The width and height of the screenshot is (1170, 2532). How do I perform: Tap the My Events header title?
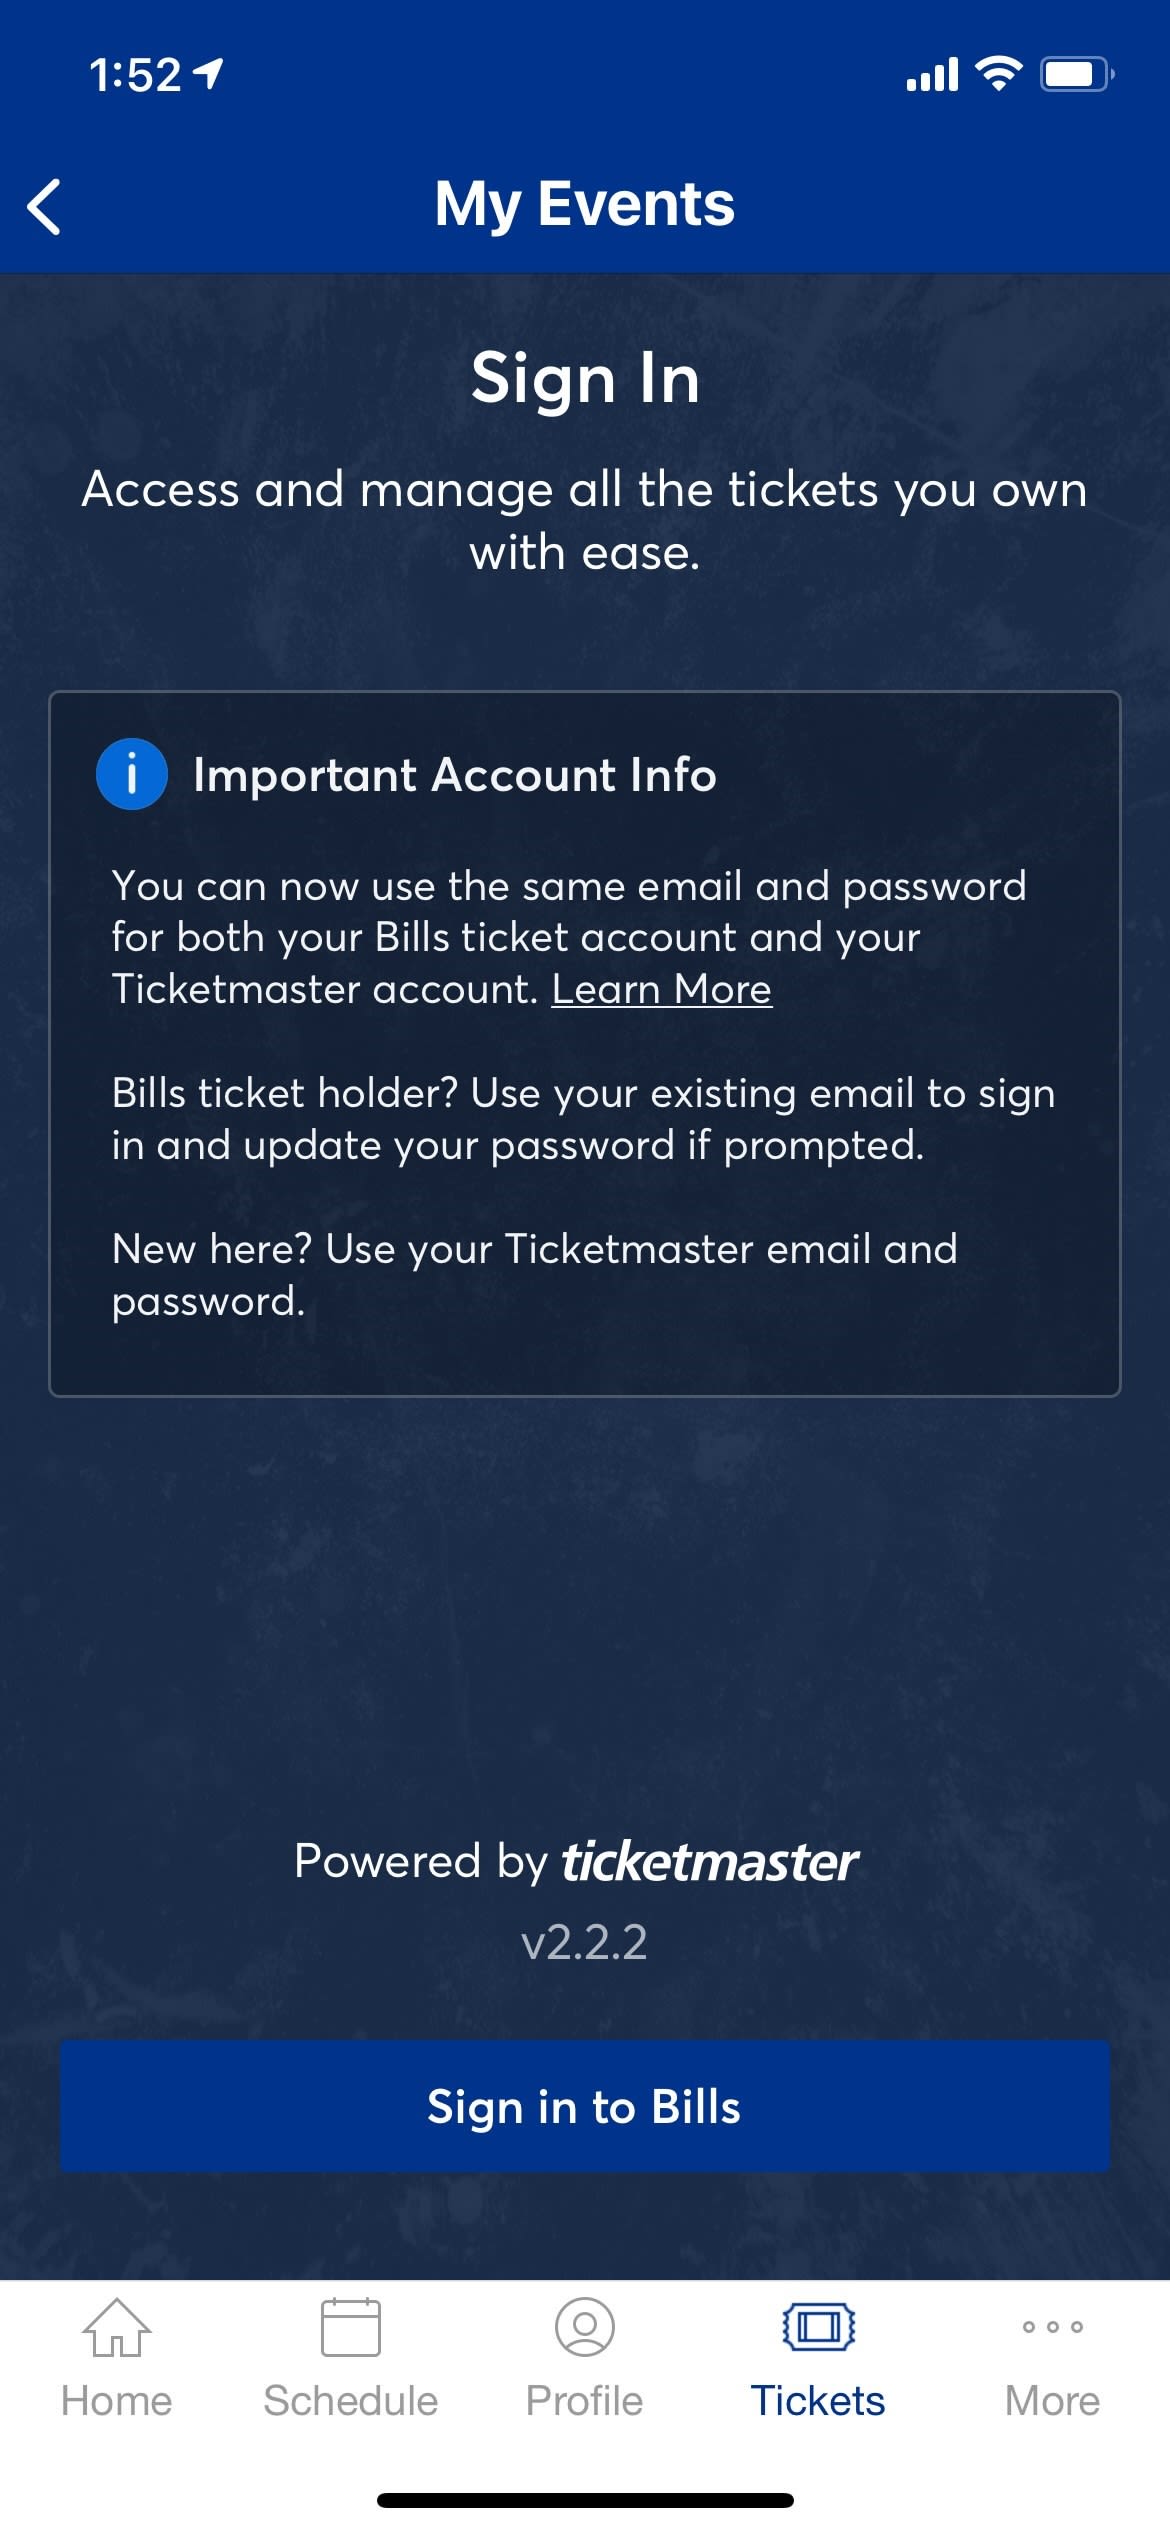[585, 204]
